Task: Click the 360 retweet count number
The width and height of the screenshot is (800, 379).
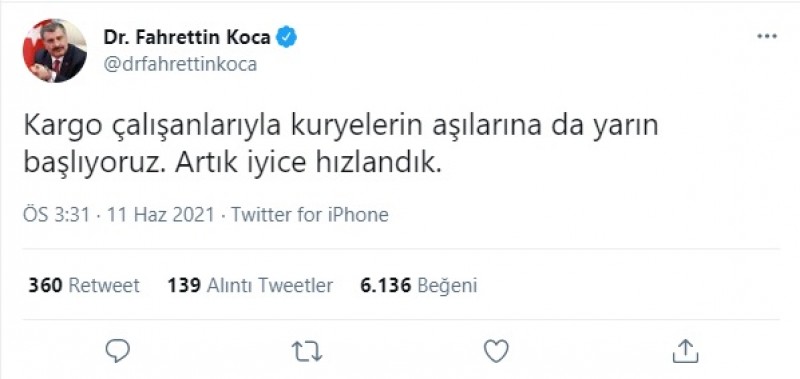Action: point(45,285)
